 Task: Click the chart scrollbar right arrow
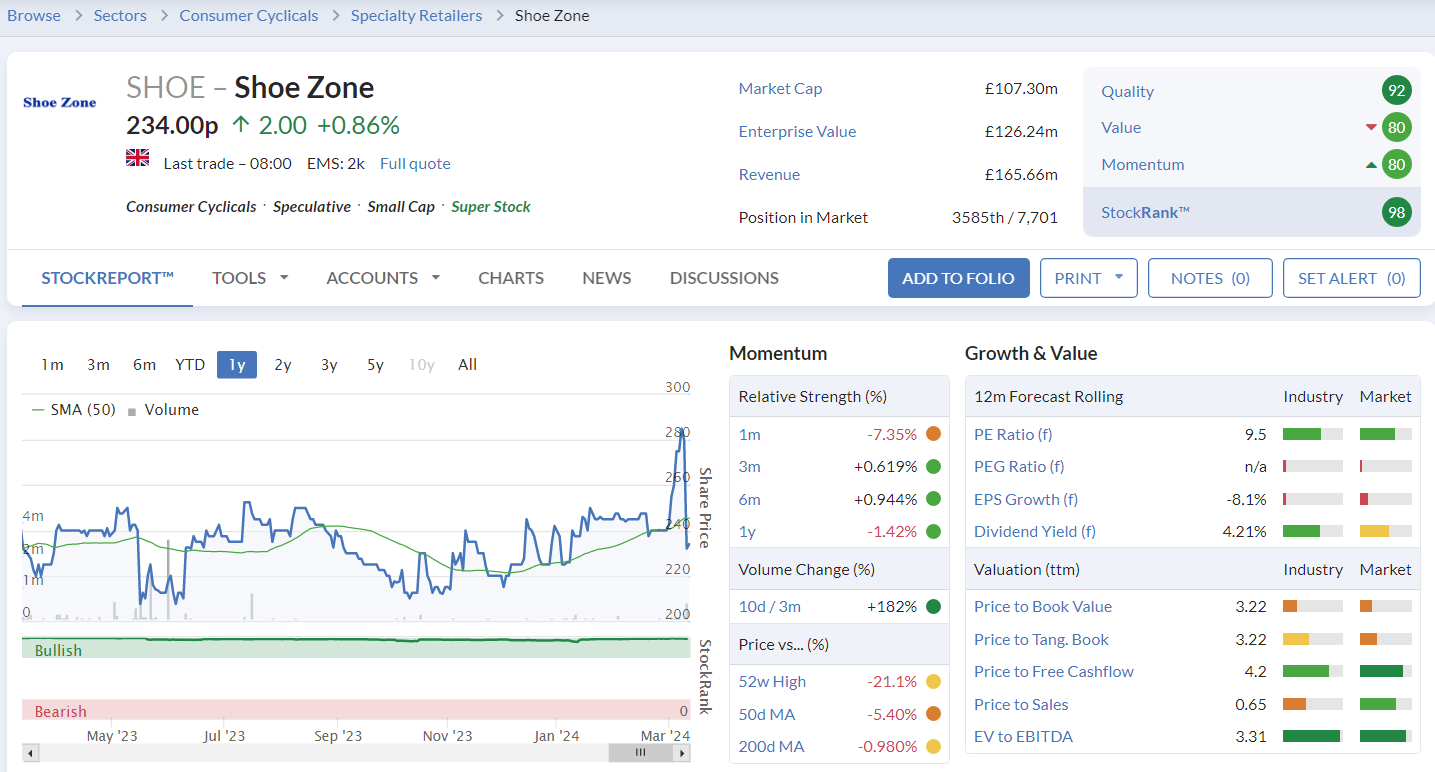pyautogui.click(x=682, y=752)
